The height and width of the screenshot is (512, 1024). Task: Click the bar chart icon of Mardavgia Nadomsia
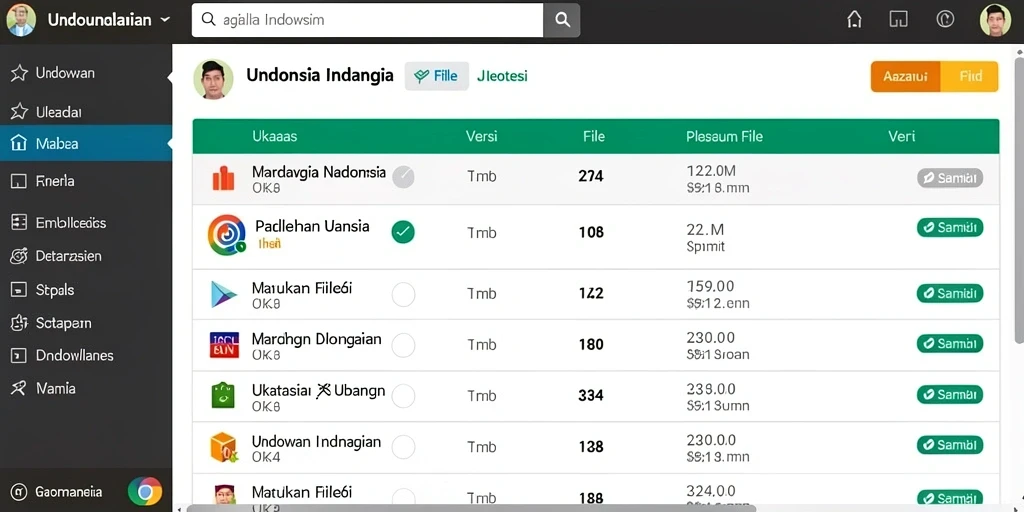click(223, 178)
